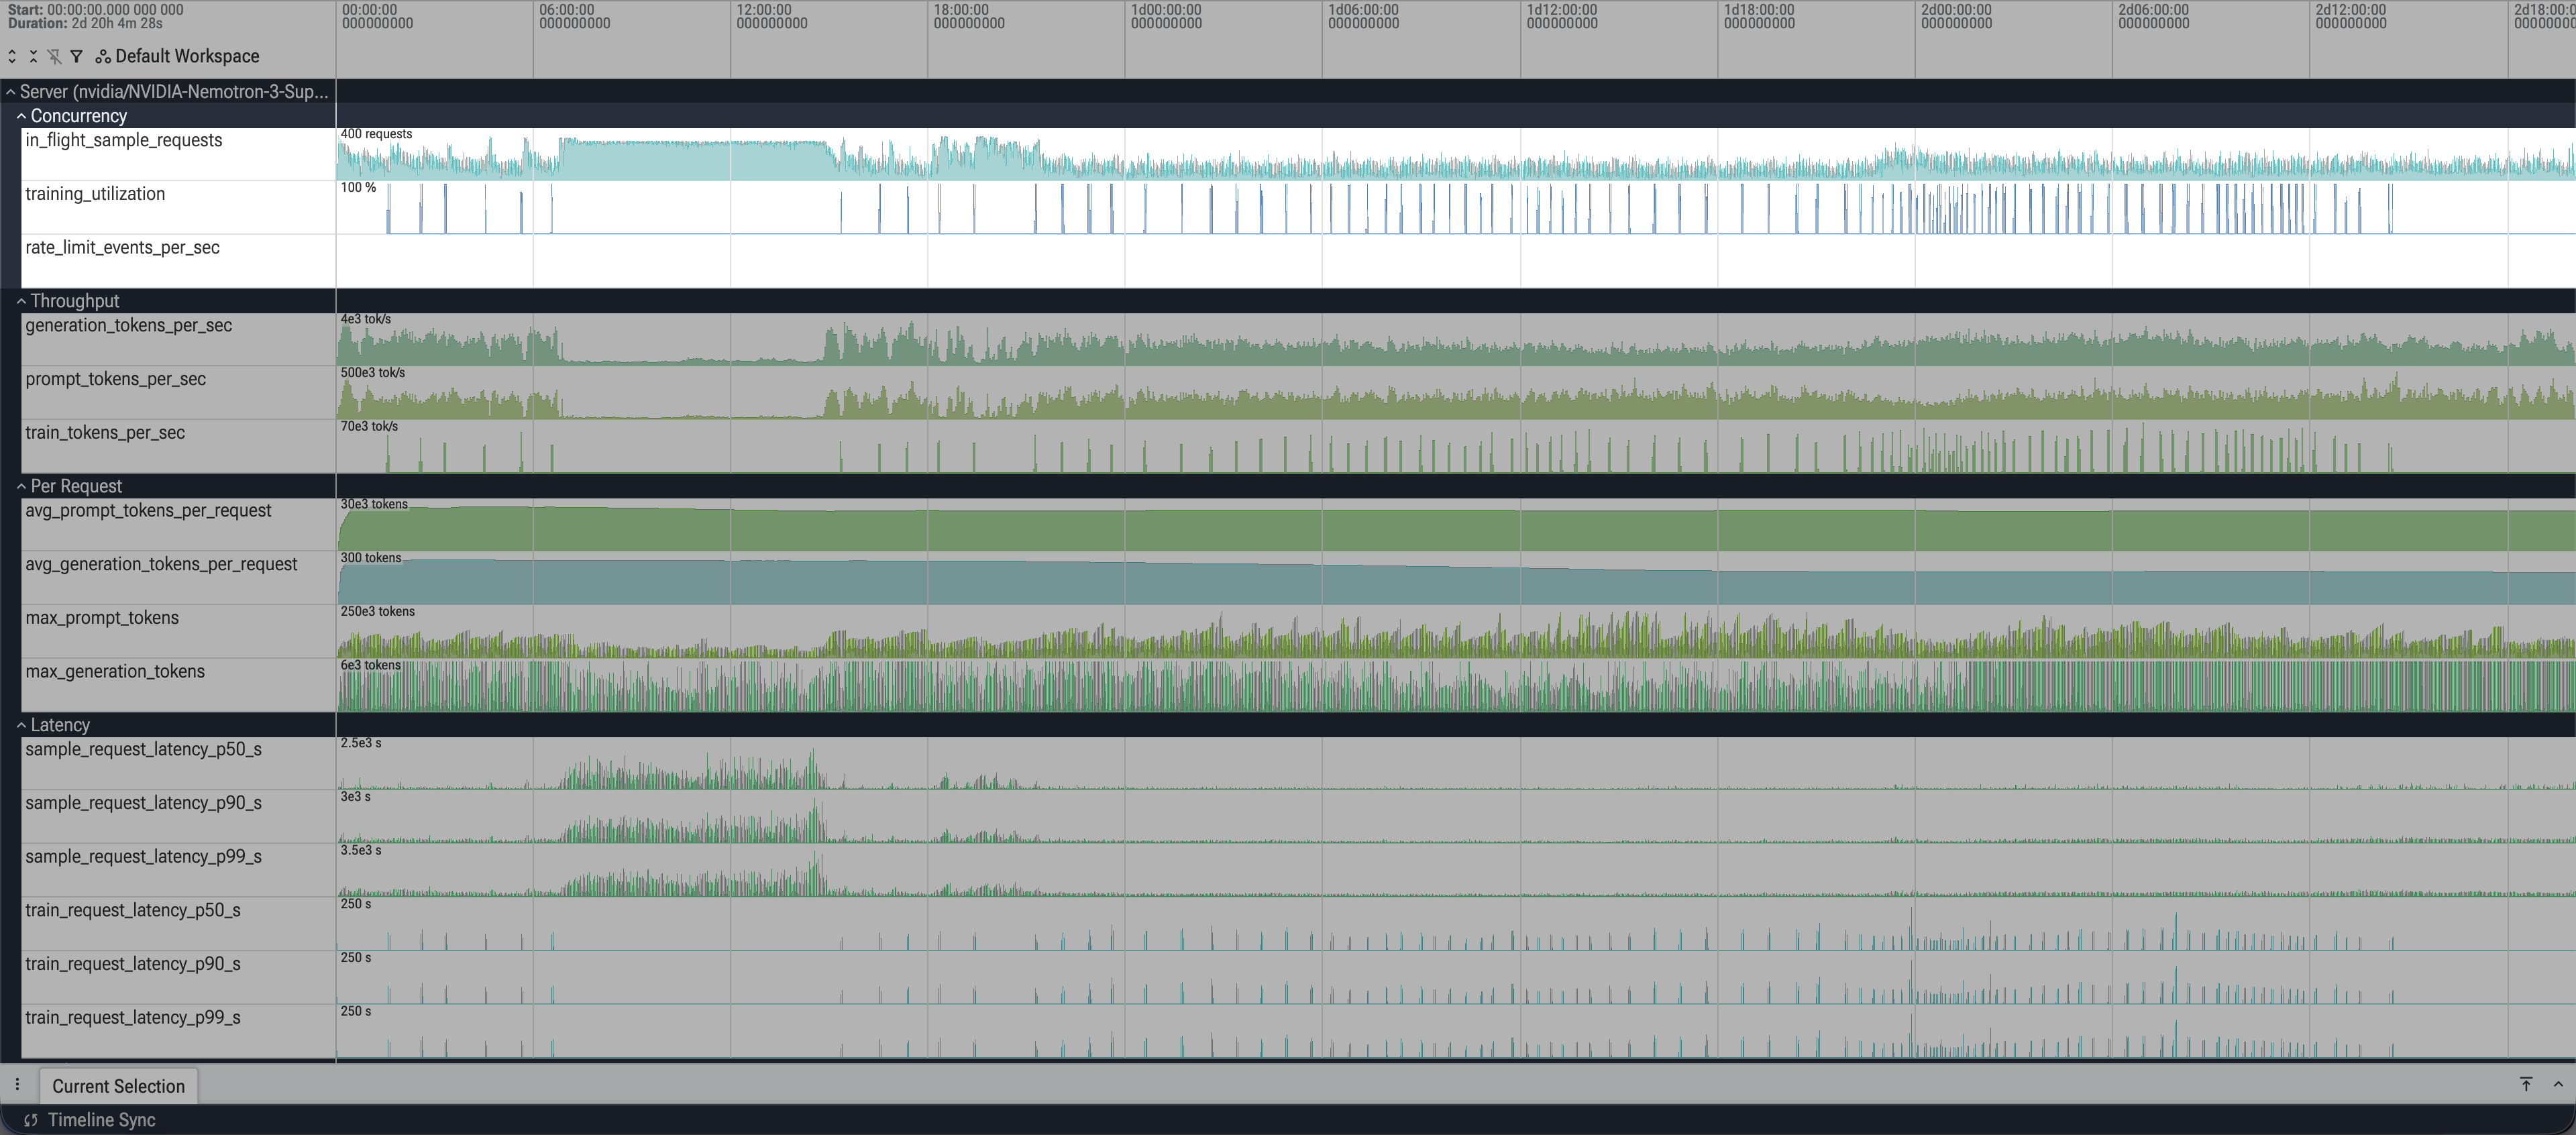The width and height of the screenshot is (2576, 1135).
Task: Click the 100 % scale label
Action: [358, 187]
